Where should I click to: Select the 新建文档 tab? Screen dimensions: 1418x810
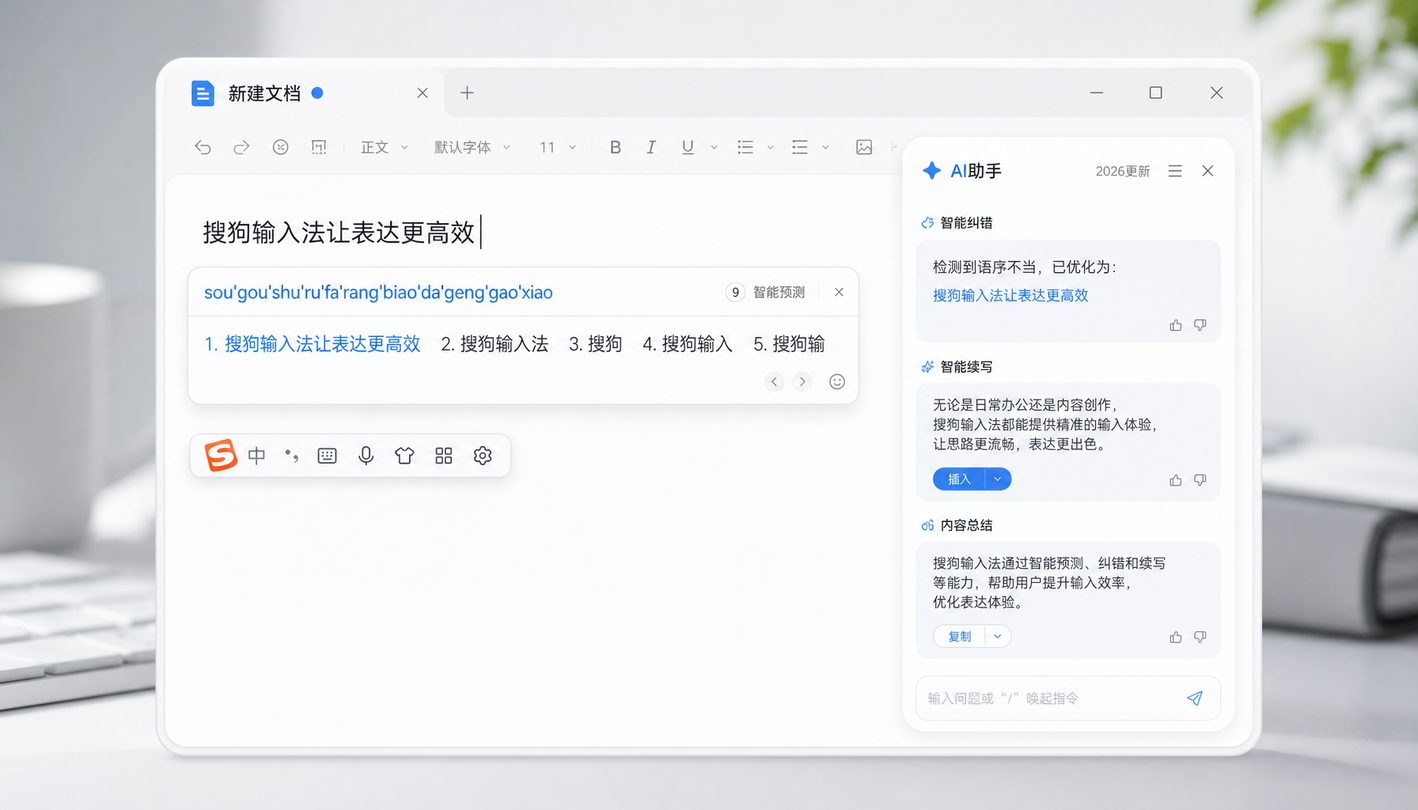click(x=302, y=93)
